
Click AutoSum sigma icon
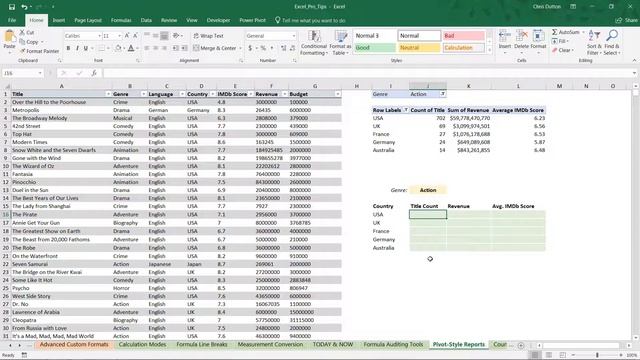point(555,32)
